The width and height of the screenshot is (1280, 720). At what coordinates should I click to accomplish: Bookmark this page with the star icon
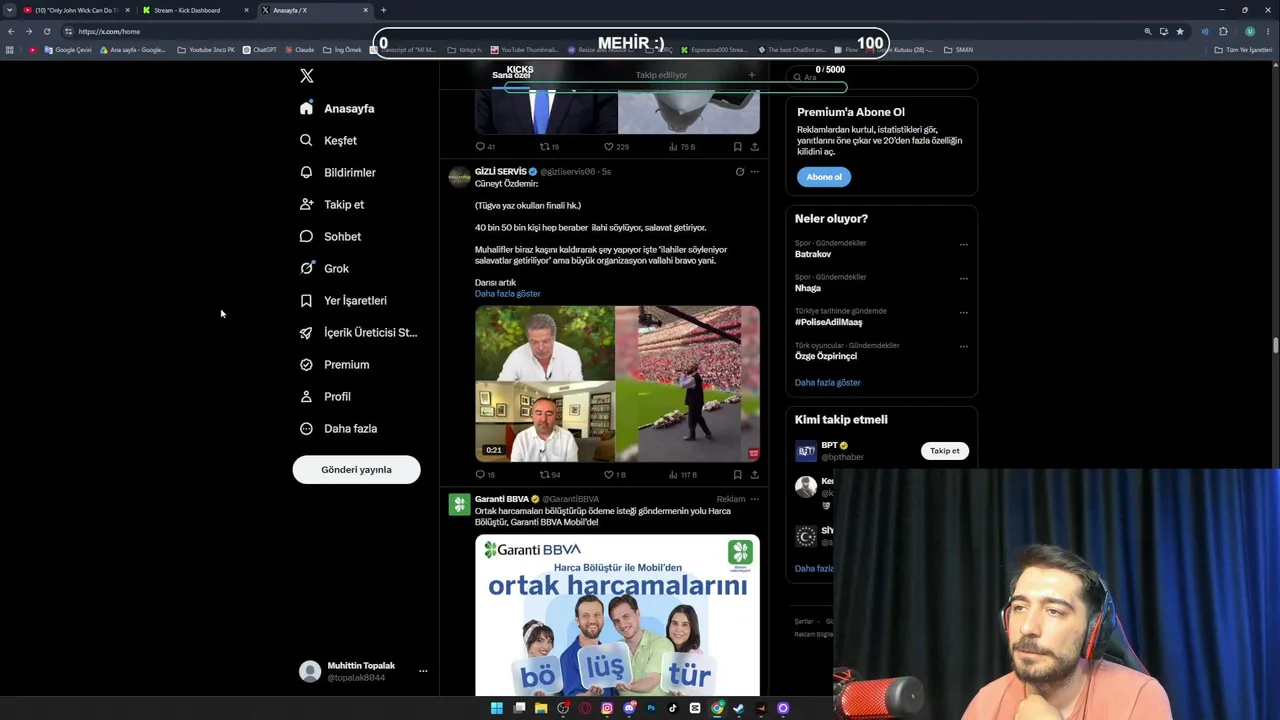[1180, 31]
